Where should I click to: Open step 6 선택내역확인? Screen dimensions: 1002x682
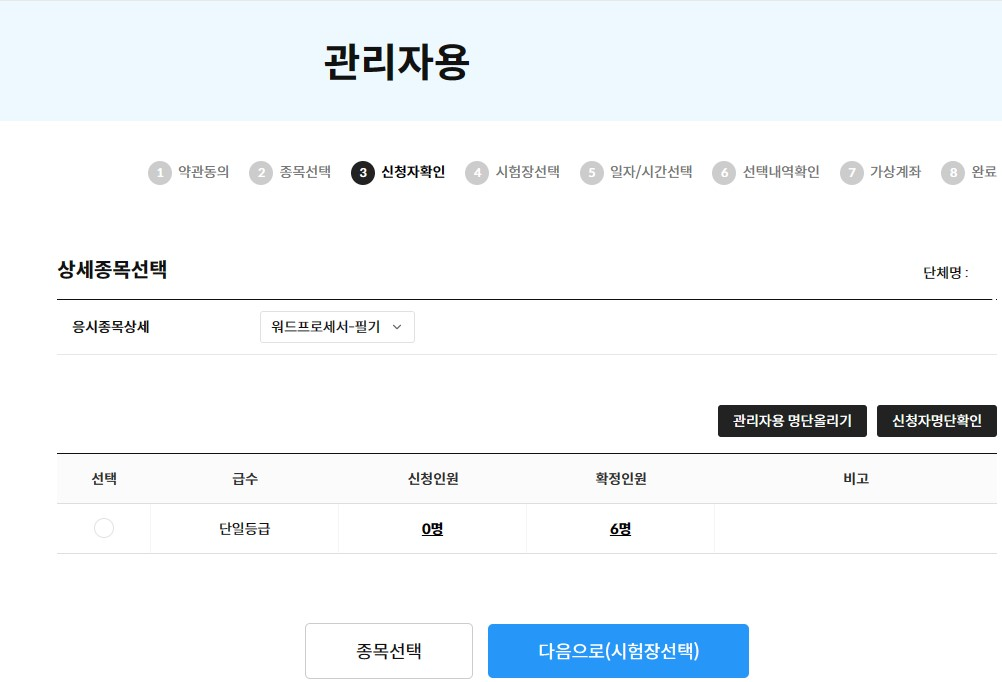(x=766, y=173)
